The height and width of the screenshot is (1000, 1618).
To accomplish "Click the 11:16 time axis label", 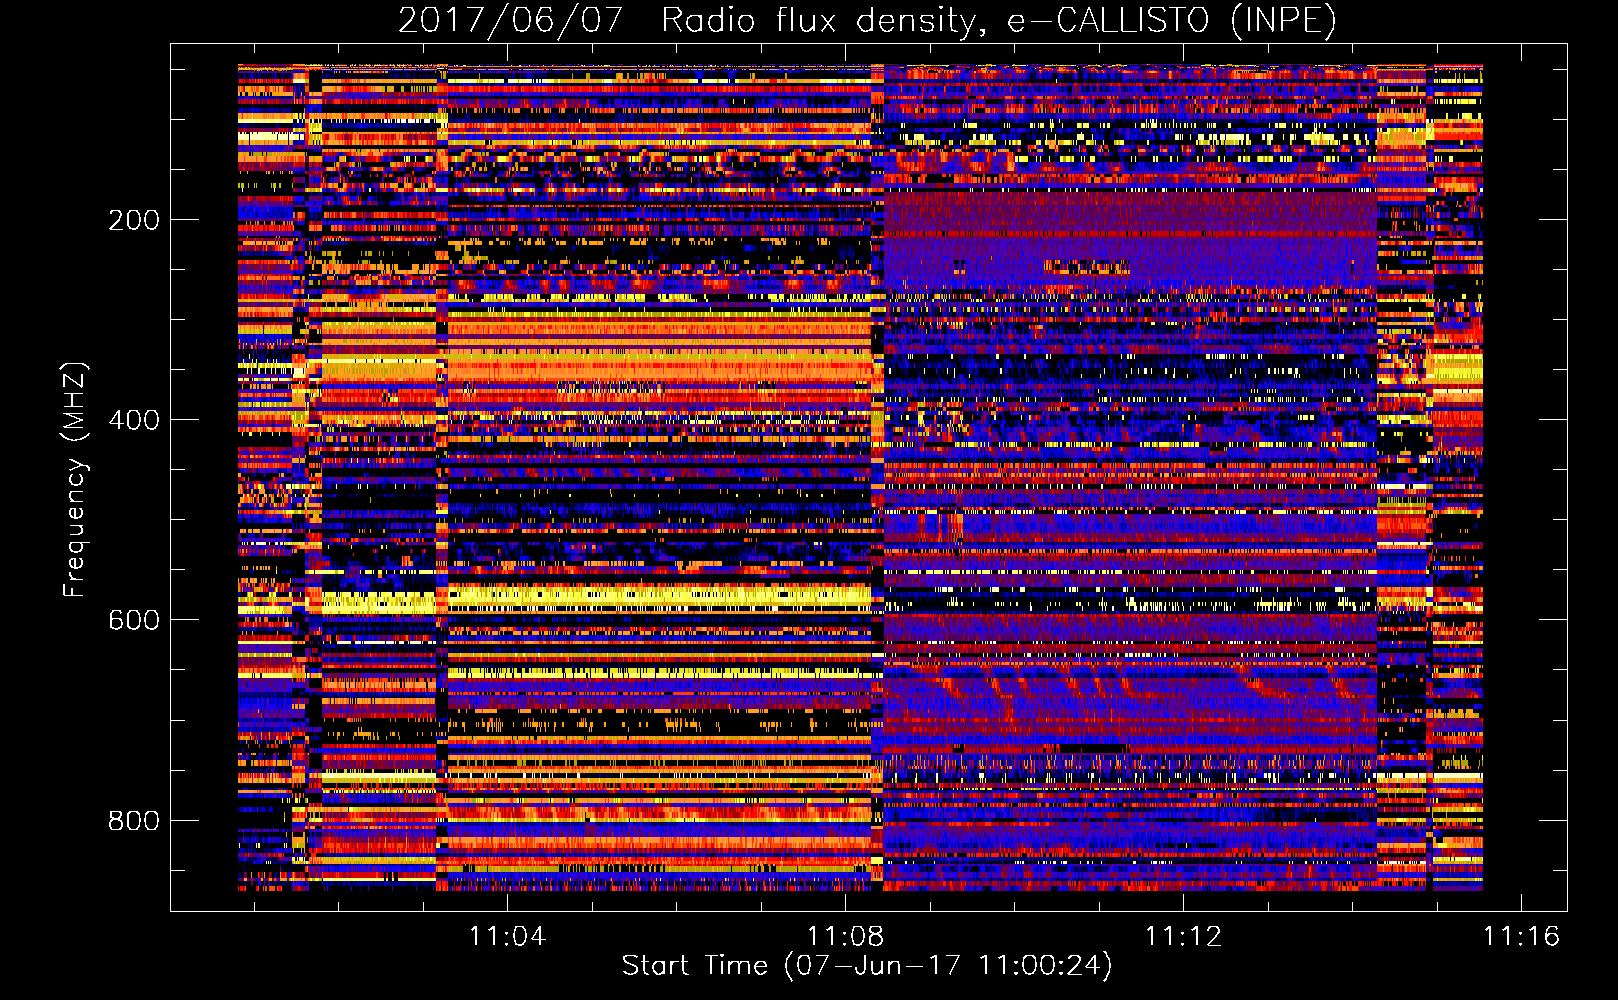I will tap(1521, 936).
